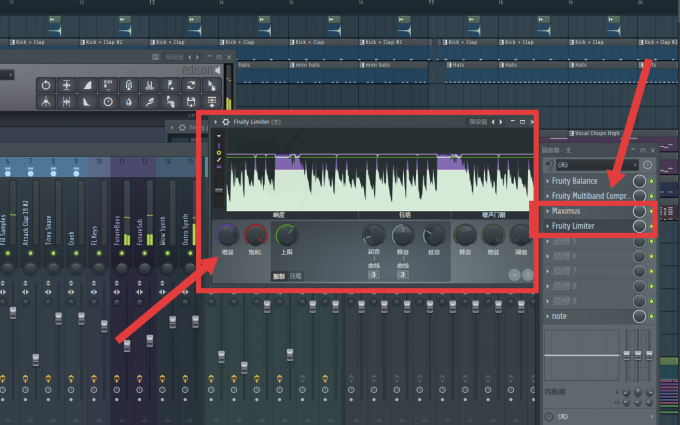
Task: Select Fruity Limiter plugin slot name
Action: pyautogui.click(x=573, y=226)
